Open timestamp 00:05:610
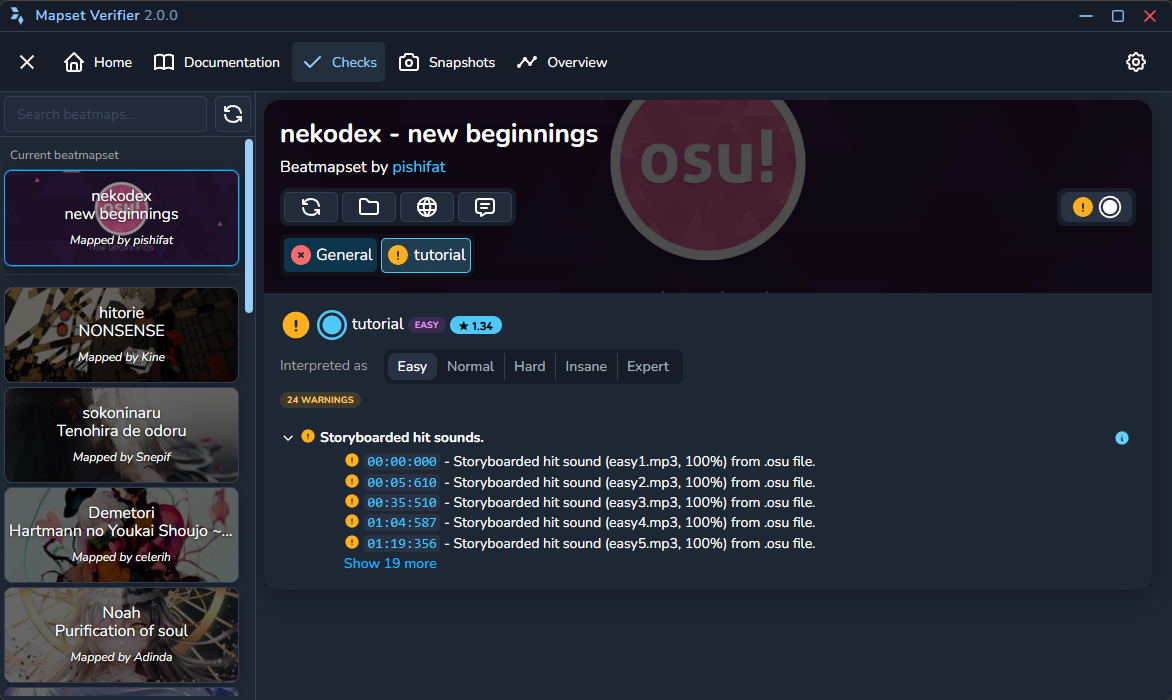 [x=402, y=483]
